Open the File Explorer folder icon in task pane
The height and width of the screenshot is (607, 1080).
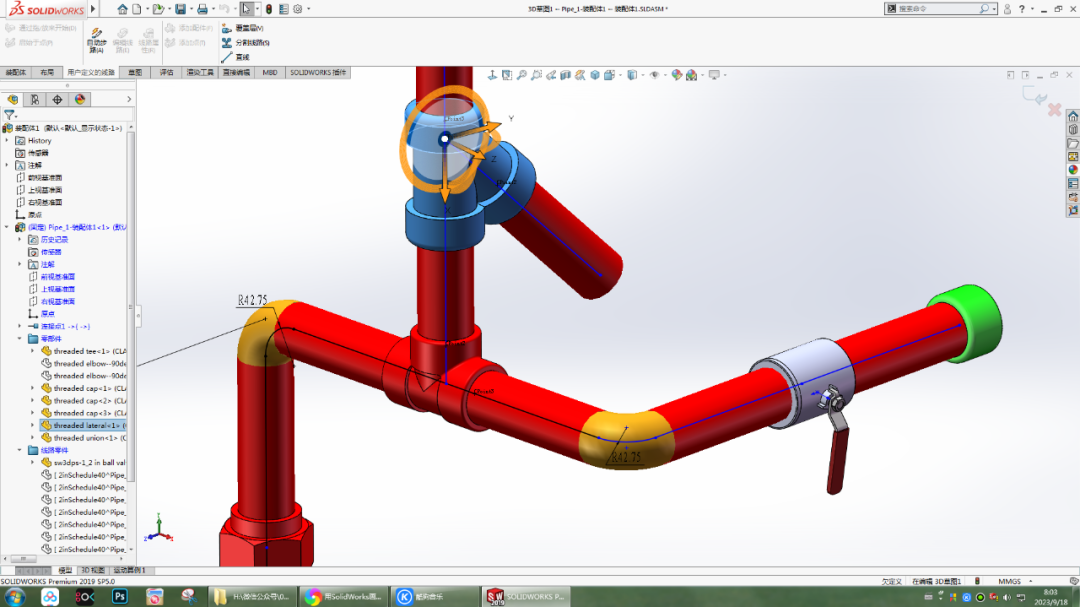1072,143
